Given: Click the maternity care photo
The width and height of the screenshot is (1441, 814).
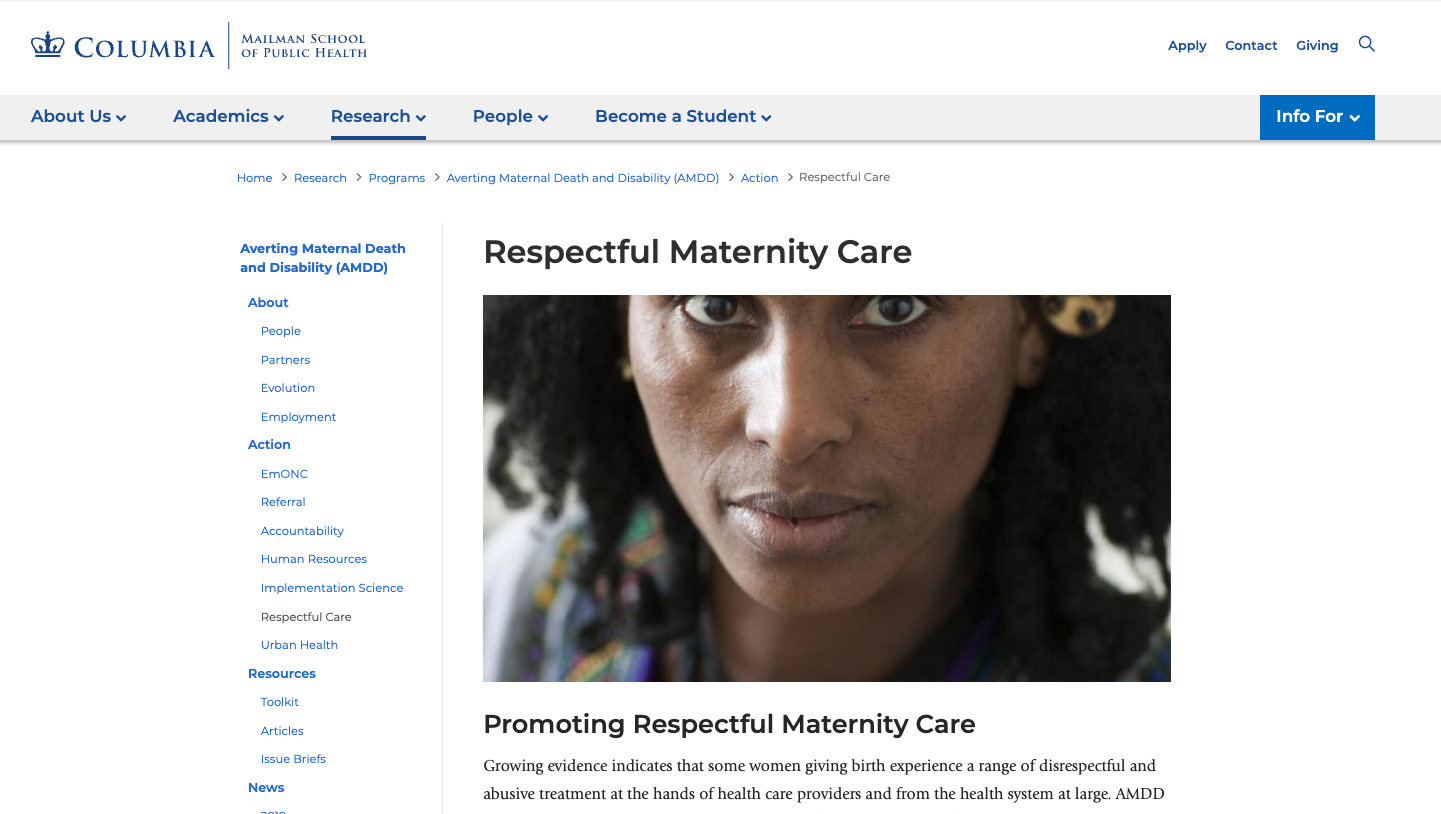Looking at the screenshot, I should 827,488.
